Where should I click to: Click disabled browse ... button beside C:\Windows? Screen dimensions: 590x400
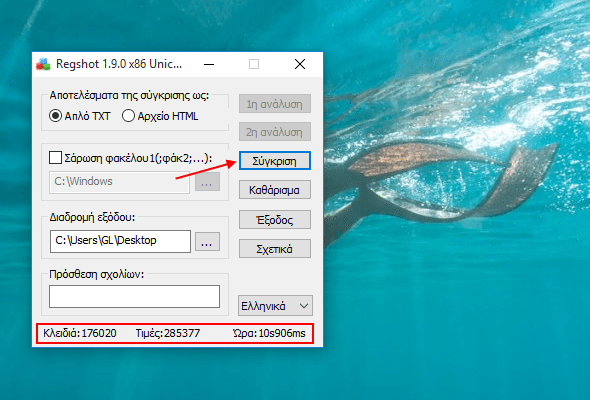click(x=207, y=182)
